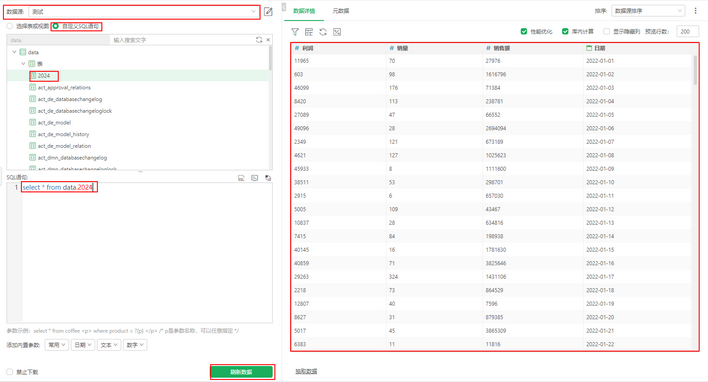This screenshot has height=382, width=708.
Task: Click the 2024 table icon
Action: pyautogui.click(x=33, y=75)
